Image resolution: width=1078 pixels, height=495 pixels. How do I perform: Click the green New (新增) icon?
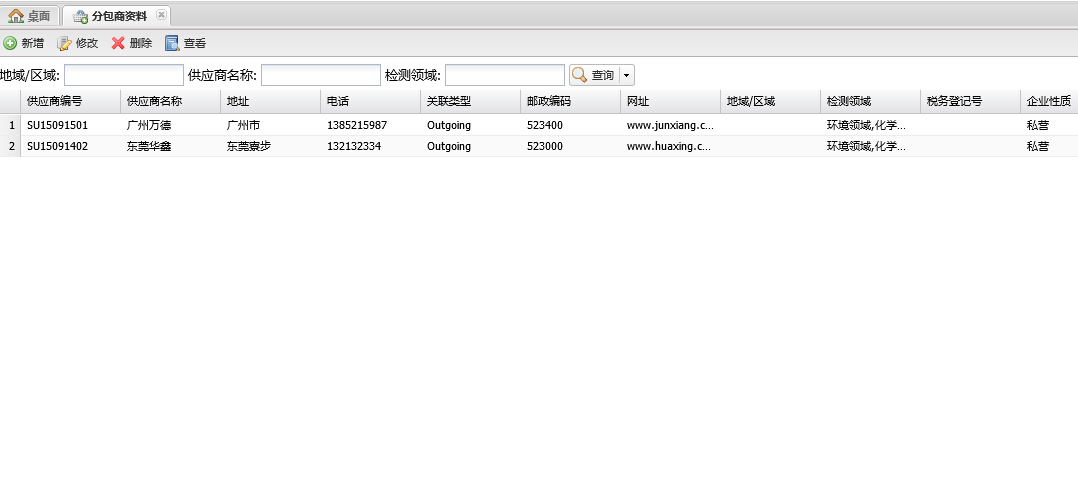coord(10,43)
